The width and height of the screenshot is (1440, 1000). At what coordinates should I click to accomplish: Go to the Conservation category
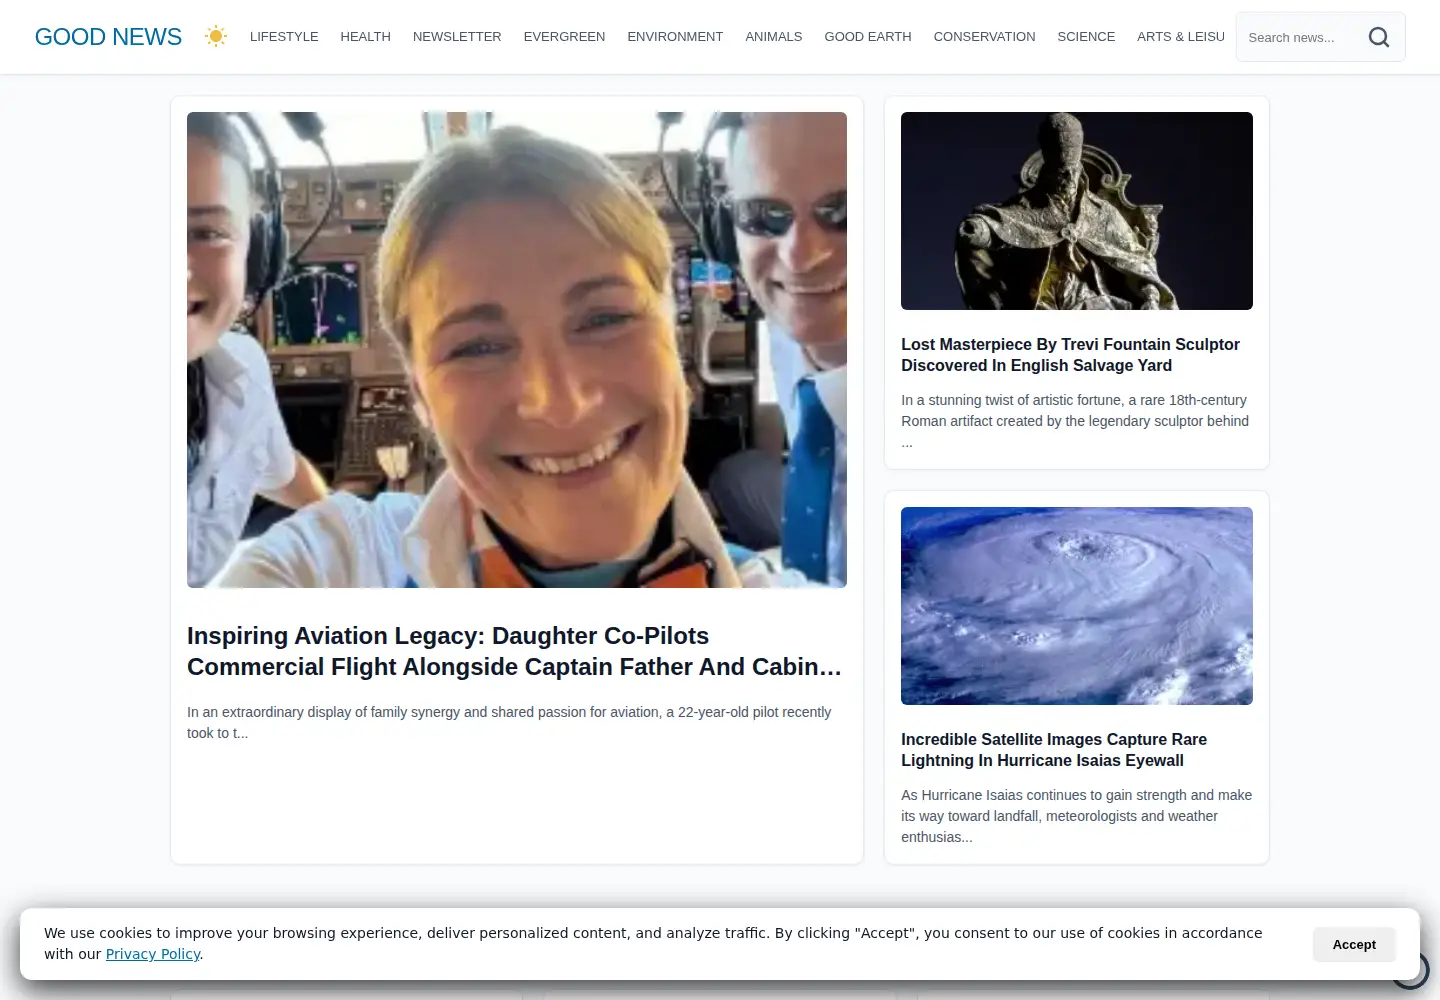[985, 37]
